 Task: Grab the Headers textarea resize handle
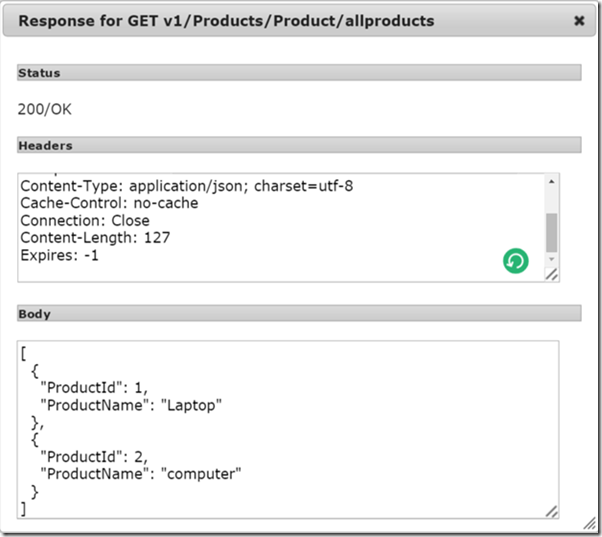(x=551, y=274)
